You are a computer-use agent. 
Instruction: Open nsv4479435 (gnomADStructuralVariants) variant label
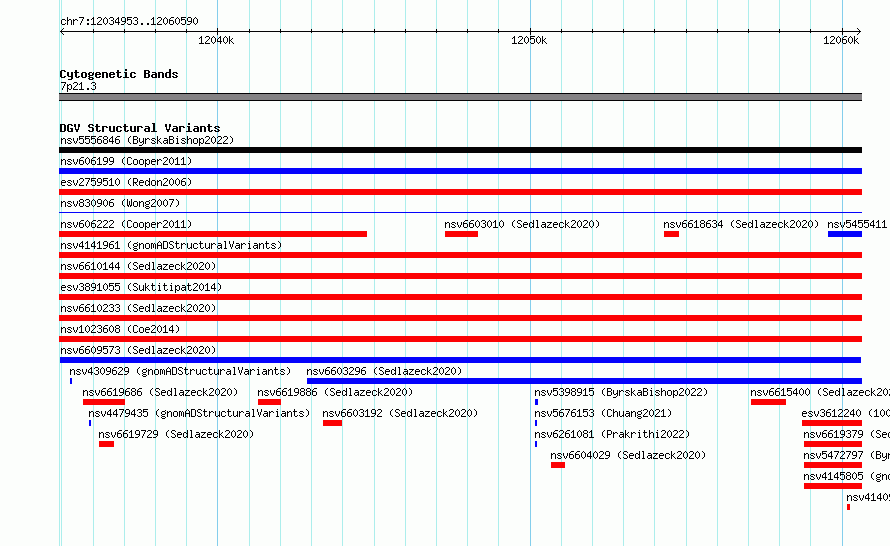[x=199, y=413]
